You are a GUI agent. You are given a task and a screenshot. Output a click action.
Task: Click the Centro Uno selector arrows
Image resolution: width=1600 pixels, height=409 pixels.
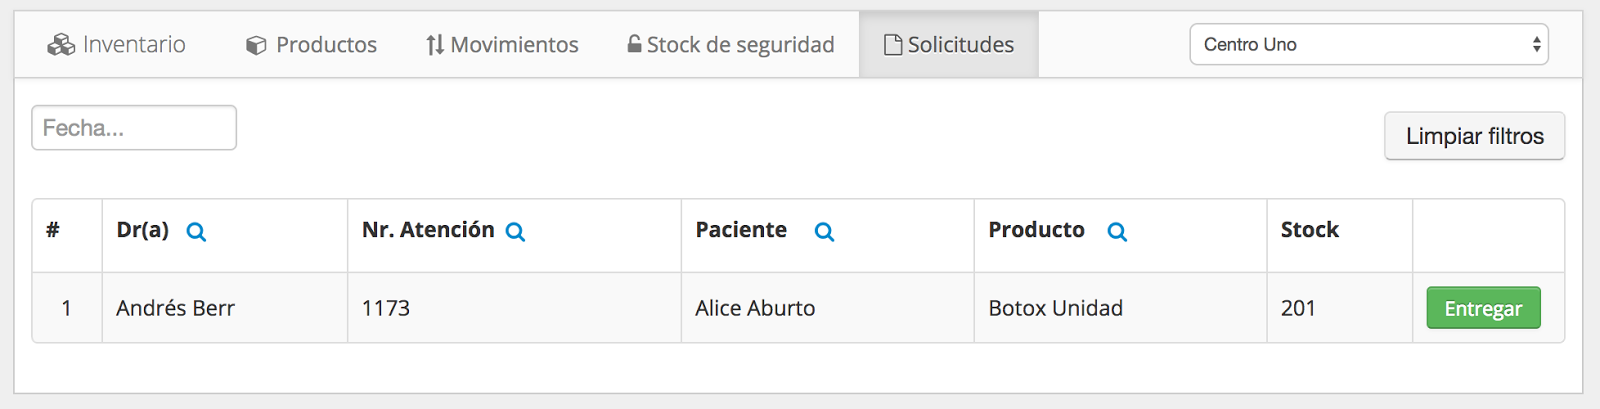[1536, 44]
